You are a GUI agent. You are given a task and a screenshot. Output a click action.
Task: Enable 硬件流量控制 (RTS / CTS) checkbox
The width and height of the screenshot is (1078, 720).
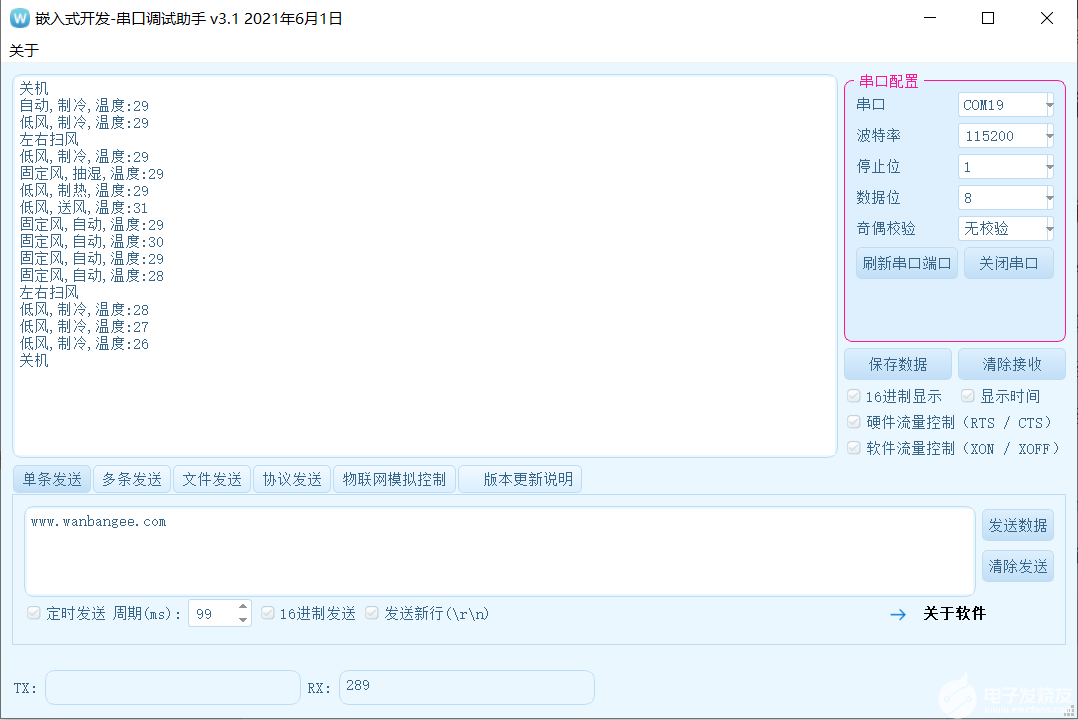[x=854, y=422]
